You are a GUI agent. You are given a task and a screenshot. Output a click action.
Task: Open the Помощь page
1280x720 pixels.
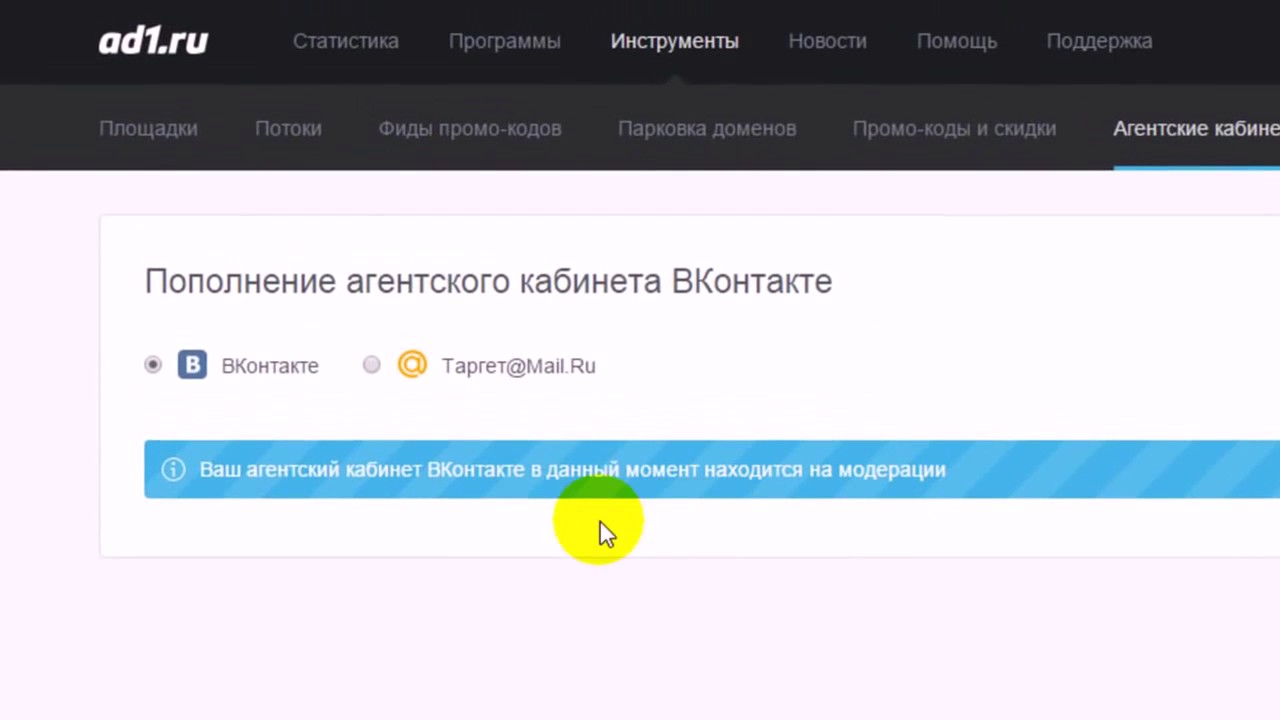pos(957,41)
